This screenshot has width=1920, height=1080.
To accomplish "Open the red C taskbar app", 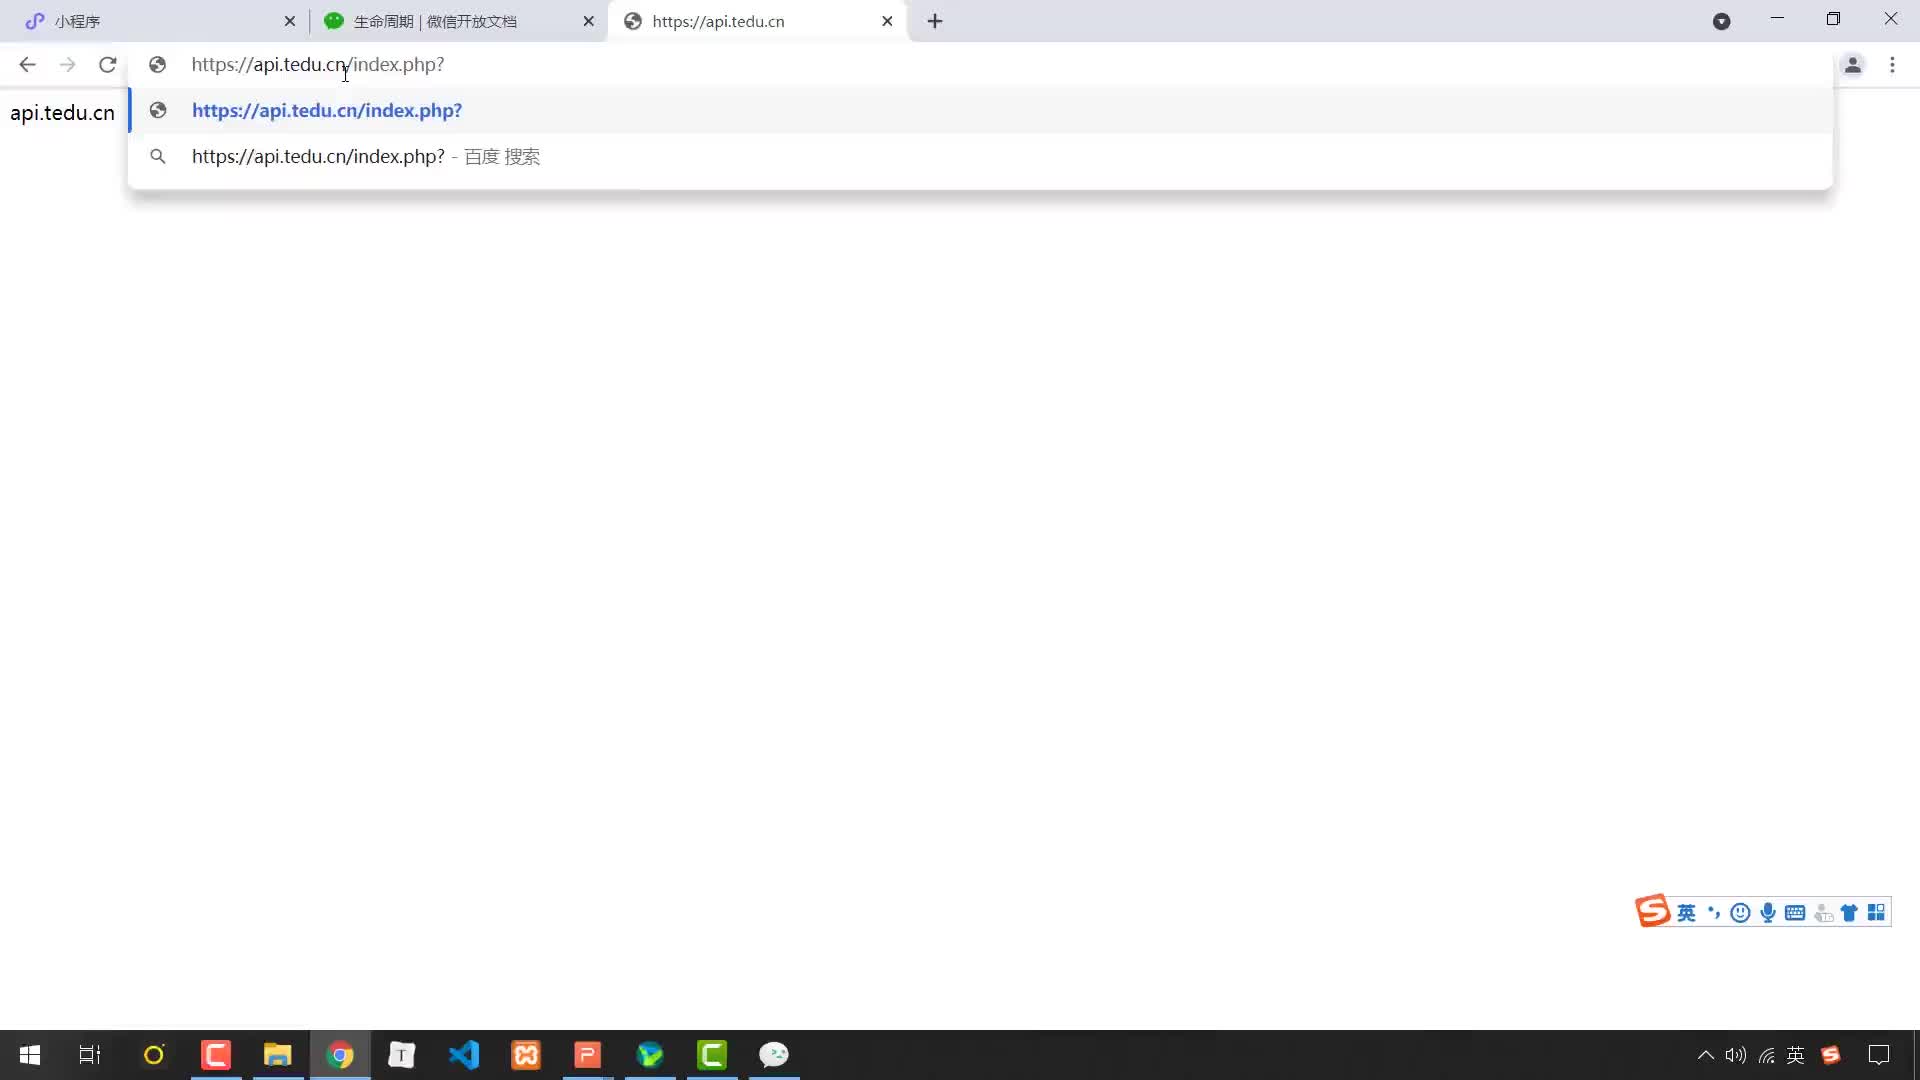I will point(215,1055).
